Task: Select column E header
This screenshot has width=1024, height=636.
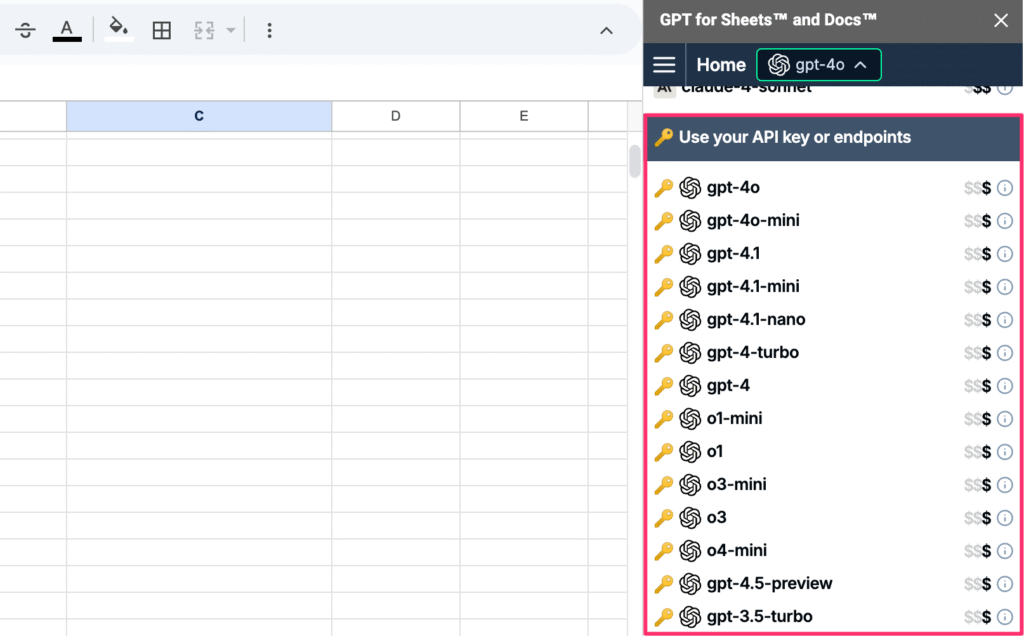Action: tap(524, 116)
